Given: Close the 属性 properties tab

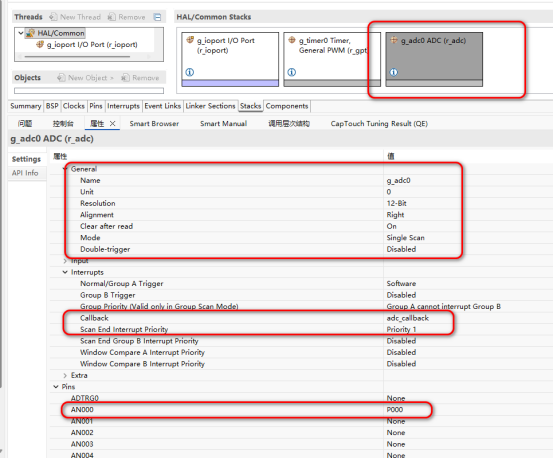Looking at the screenshot, I should tap(113, 123).
